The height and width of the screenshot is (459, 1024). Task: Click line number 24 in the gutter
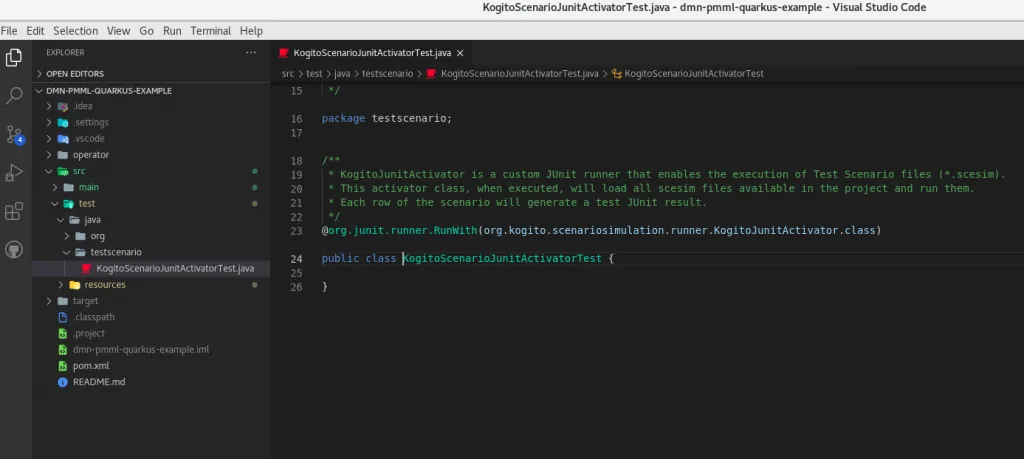click(x=296, y=259)
